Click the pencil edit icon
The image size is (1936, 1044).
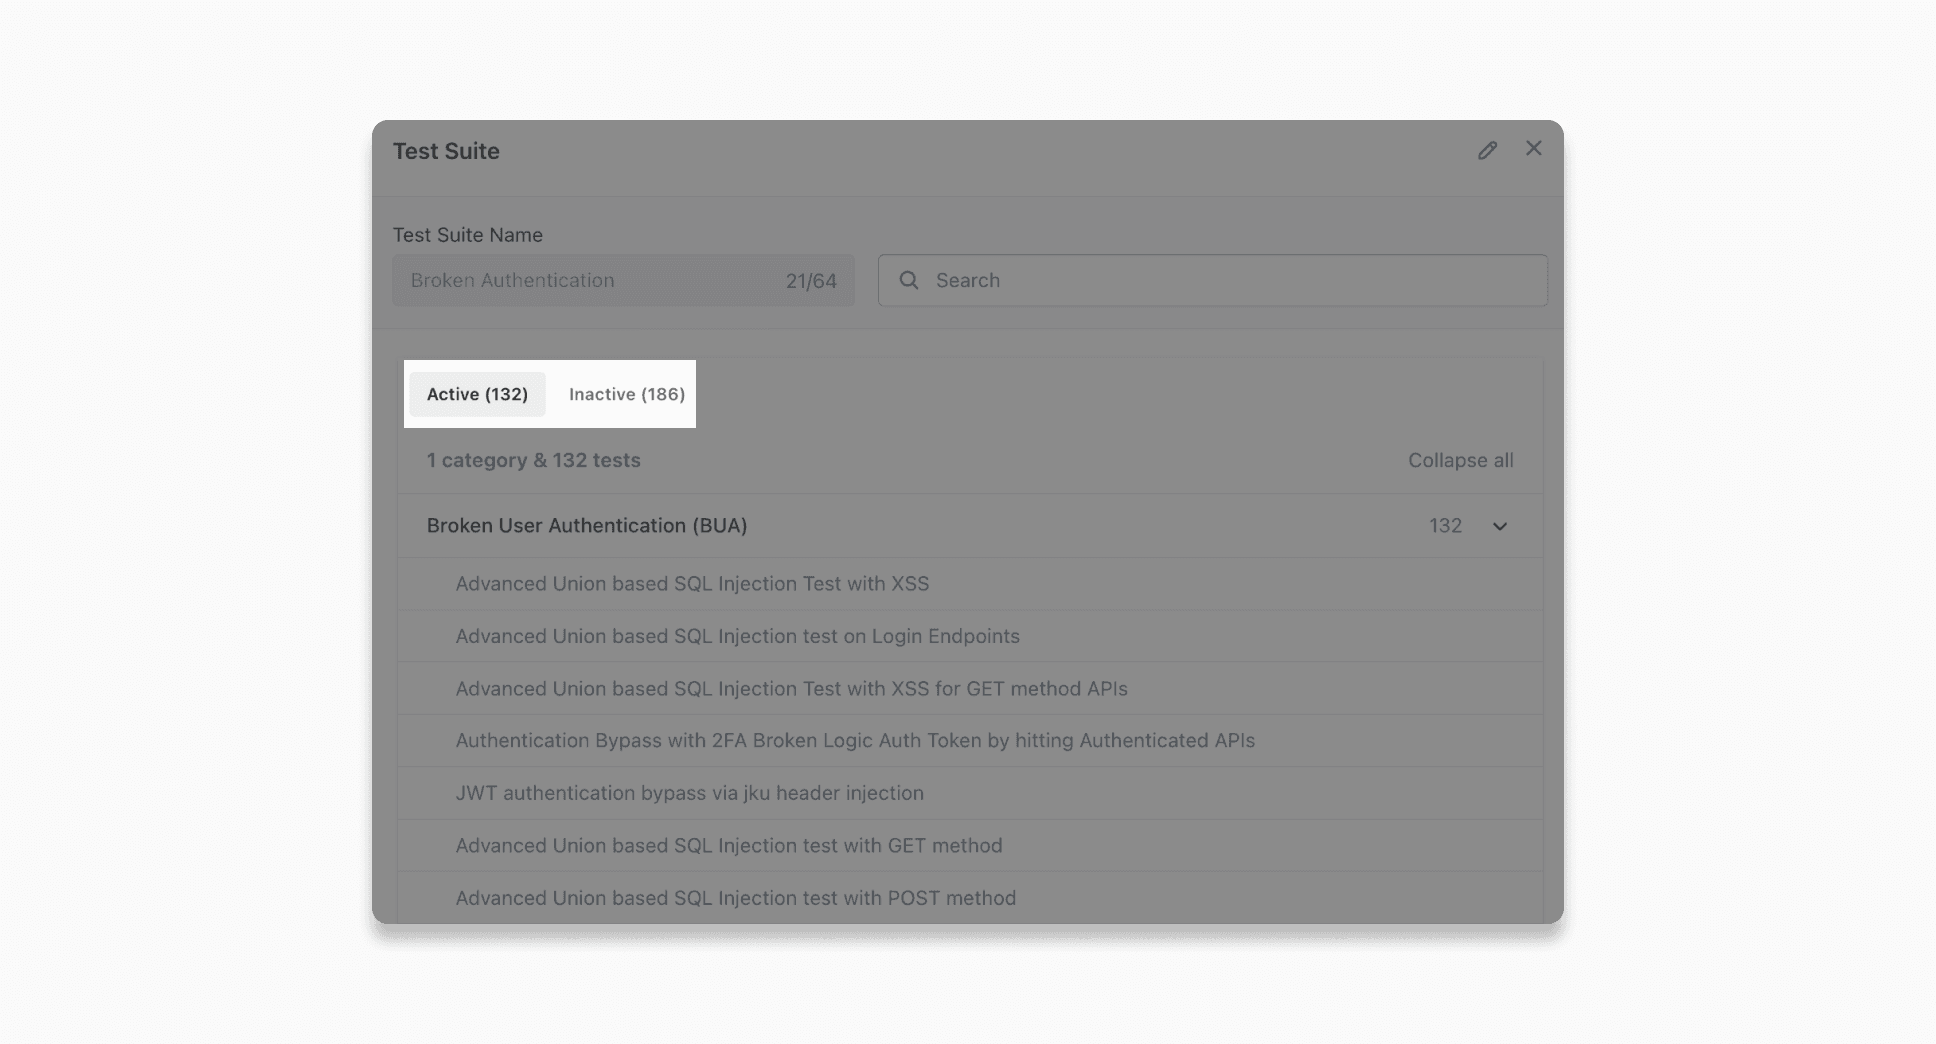(1488, 150)
